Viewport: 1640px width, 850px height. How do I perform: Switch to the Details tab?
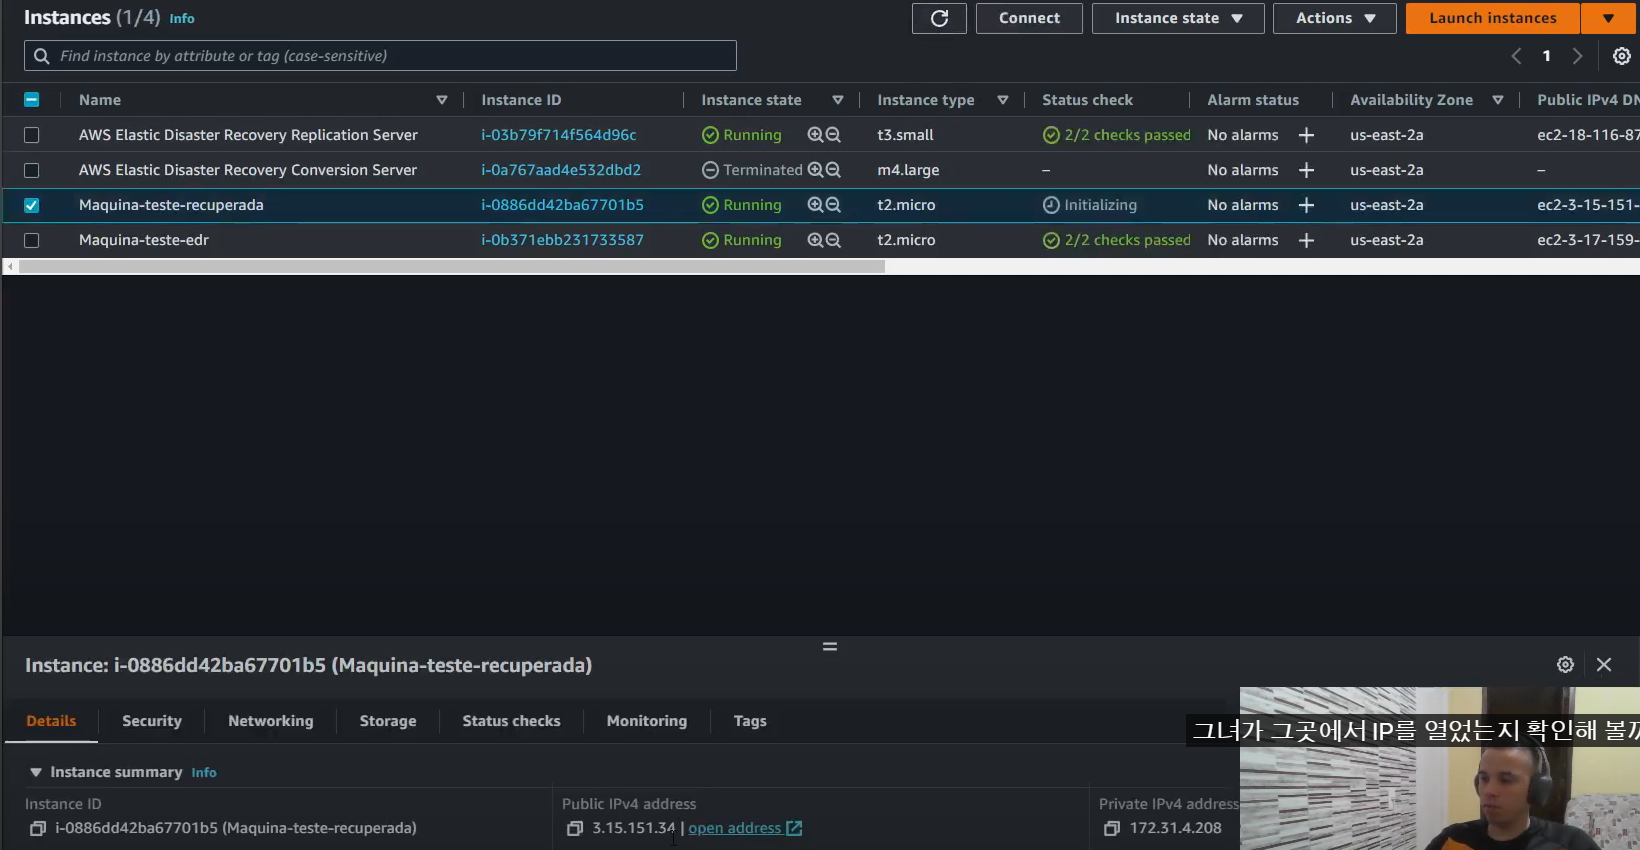coord(51,721)
